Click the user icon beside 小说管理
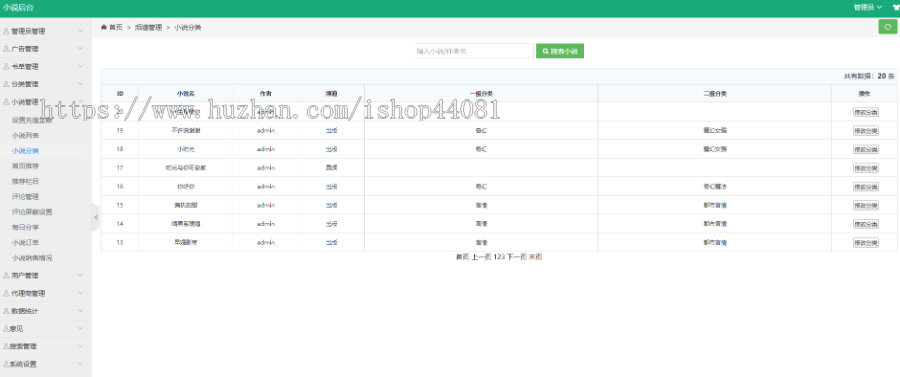 pos(6,102)
